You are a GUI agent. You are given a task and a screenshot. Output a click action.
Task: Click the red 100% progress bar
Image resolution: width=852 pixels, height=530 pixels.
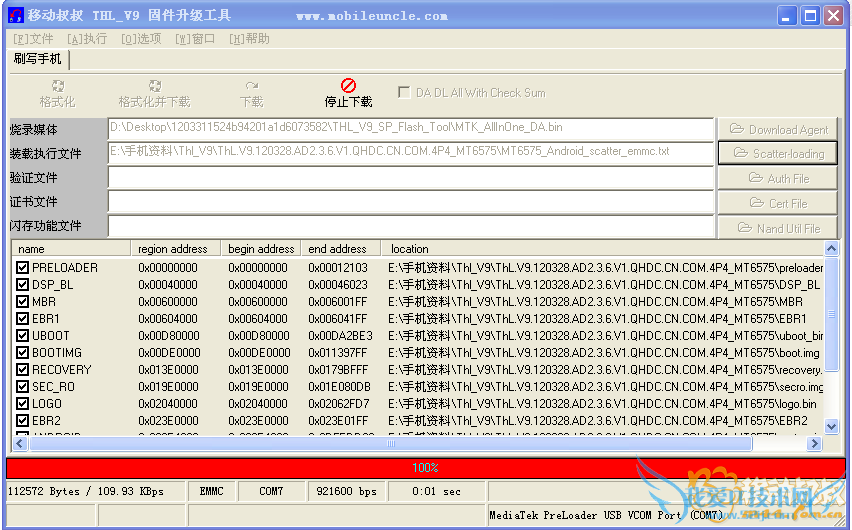click(x=425, y=468)
